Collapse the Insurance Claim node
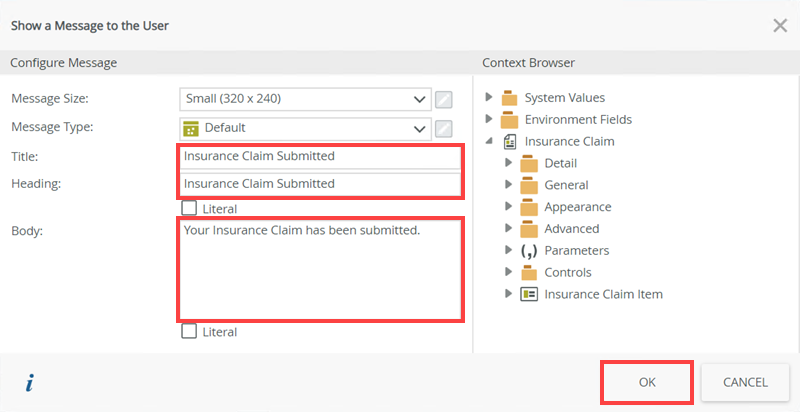Viewport: 800px width, 412px height. point(489,141)
